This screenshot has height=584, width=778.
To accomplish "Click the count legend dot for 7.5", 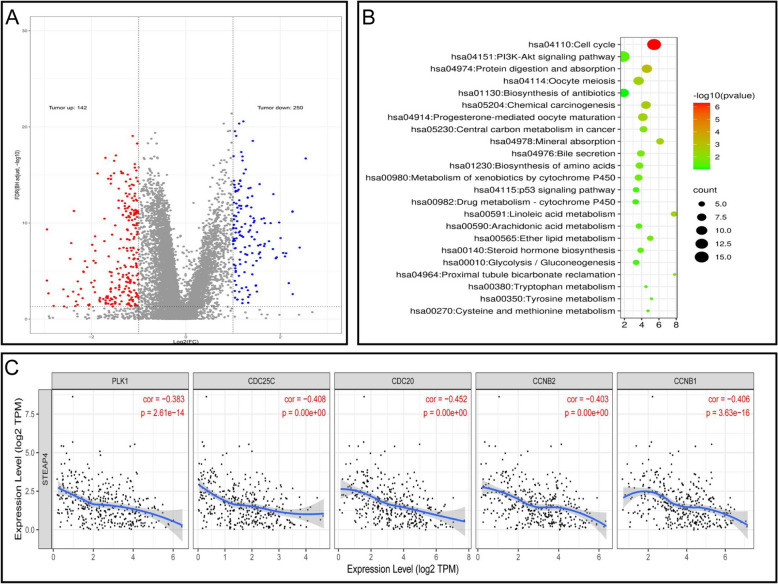I will [701, 217].
